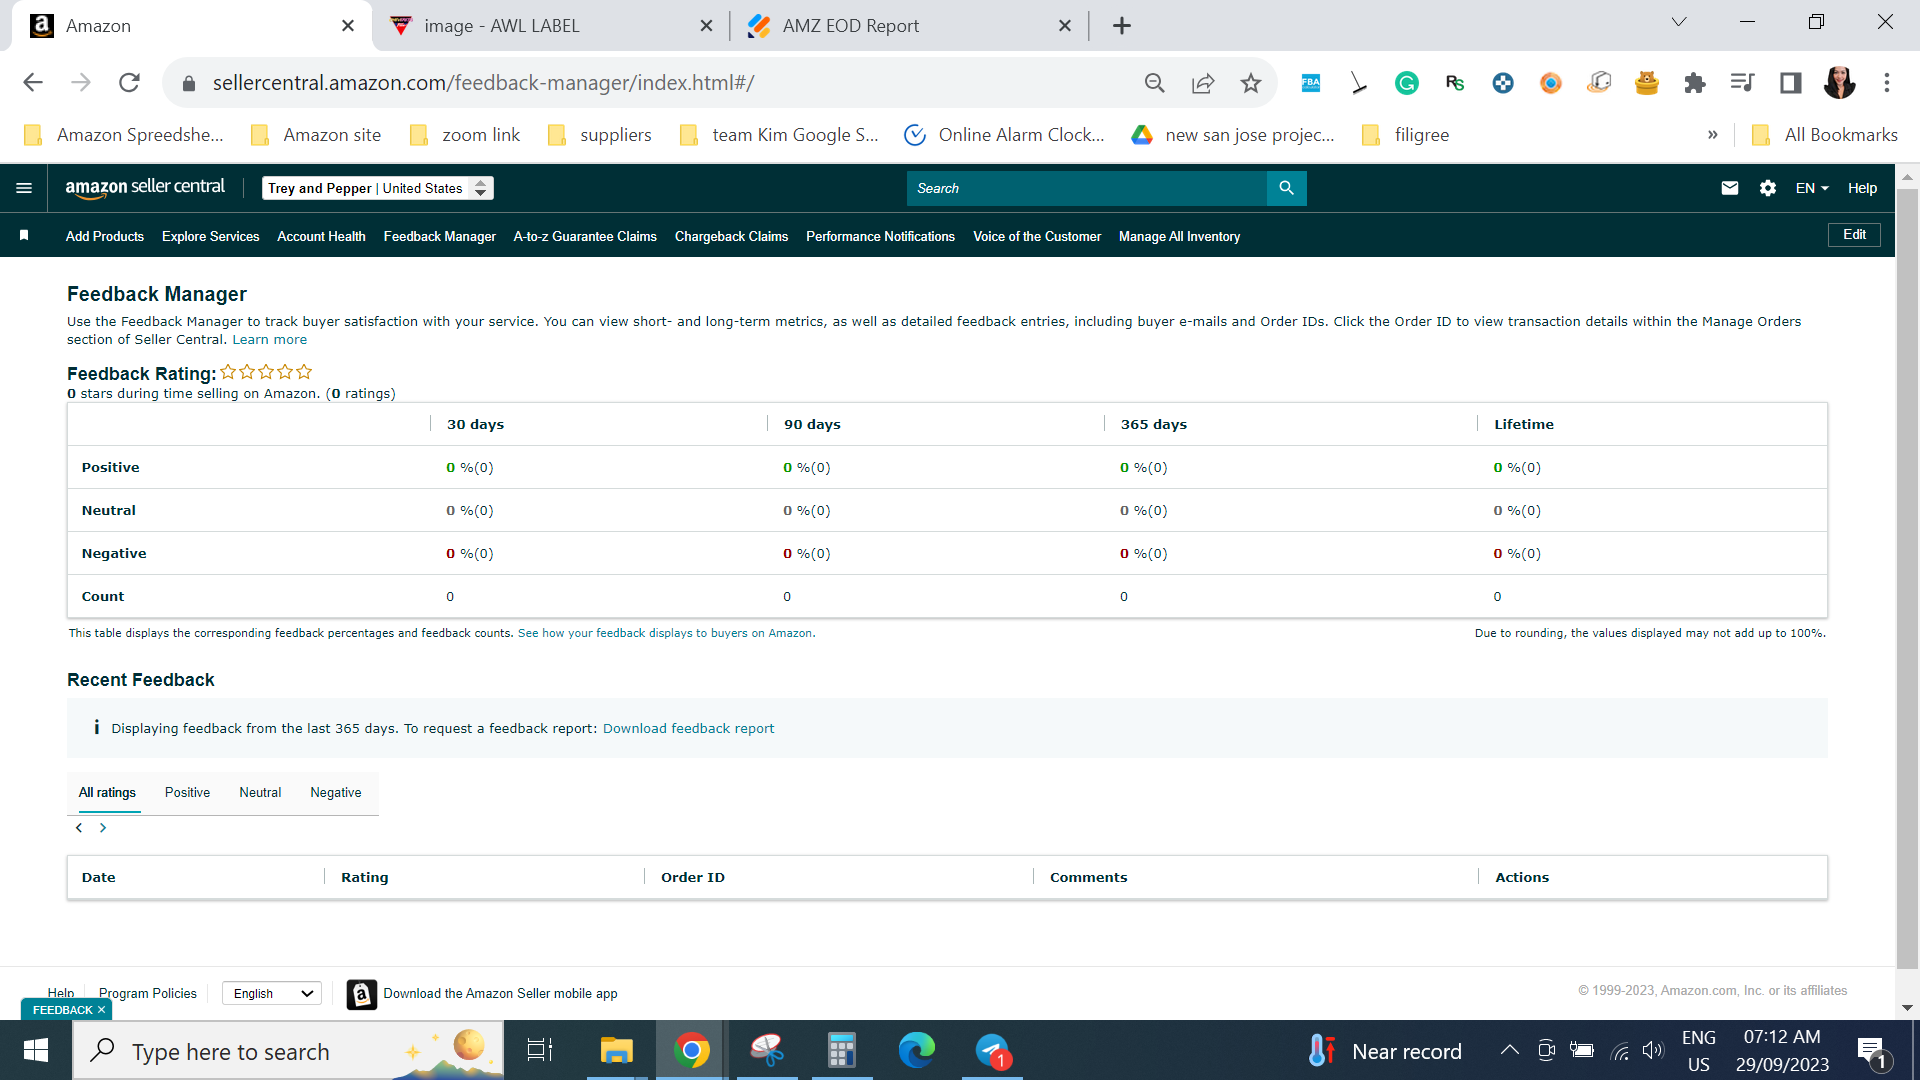The image size is (1920, 1080).
Task: Select the Positive feedback tab
Action: click(187, 793)
